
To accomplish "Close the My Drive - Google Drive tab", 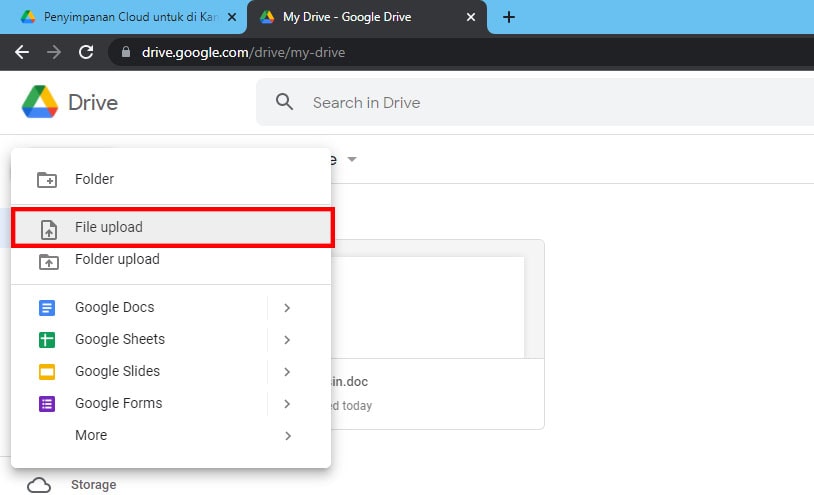I will [471, 17].
